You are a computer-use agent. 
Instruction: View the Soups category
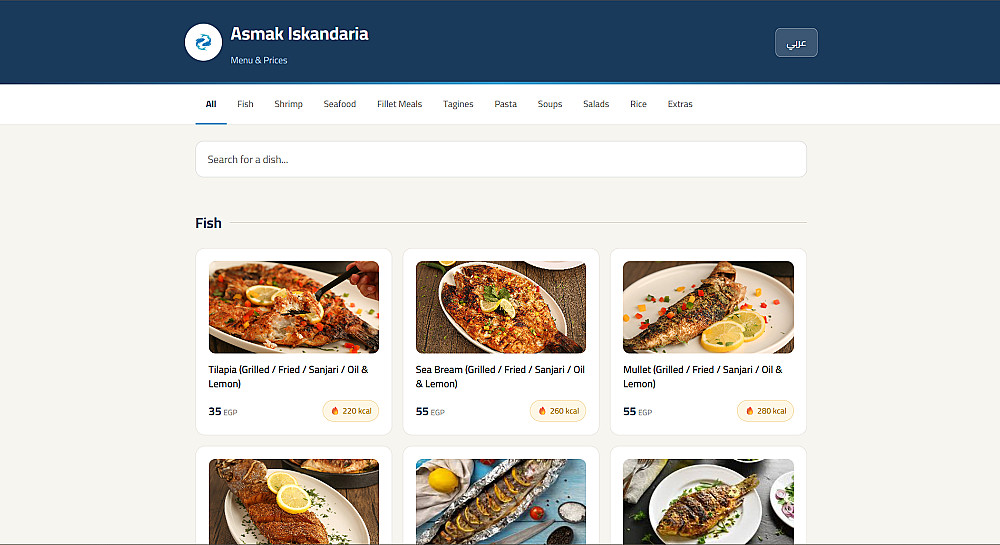pos(550,104)
